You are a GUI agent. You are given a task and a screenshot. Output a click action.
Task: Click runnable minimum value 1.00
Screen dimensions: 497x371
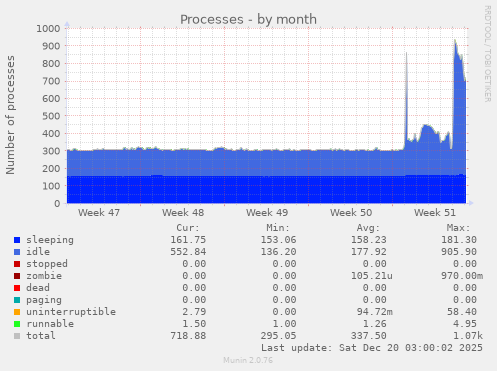tap(284, 324)
